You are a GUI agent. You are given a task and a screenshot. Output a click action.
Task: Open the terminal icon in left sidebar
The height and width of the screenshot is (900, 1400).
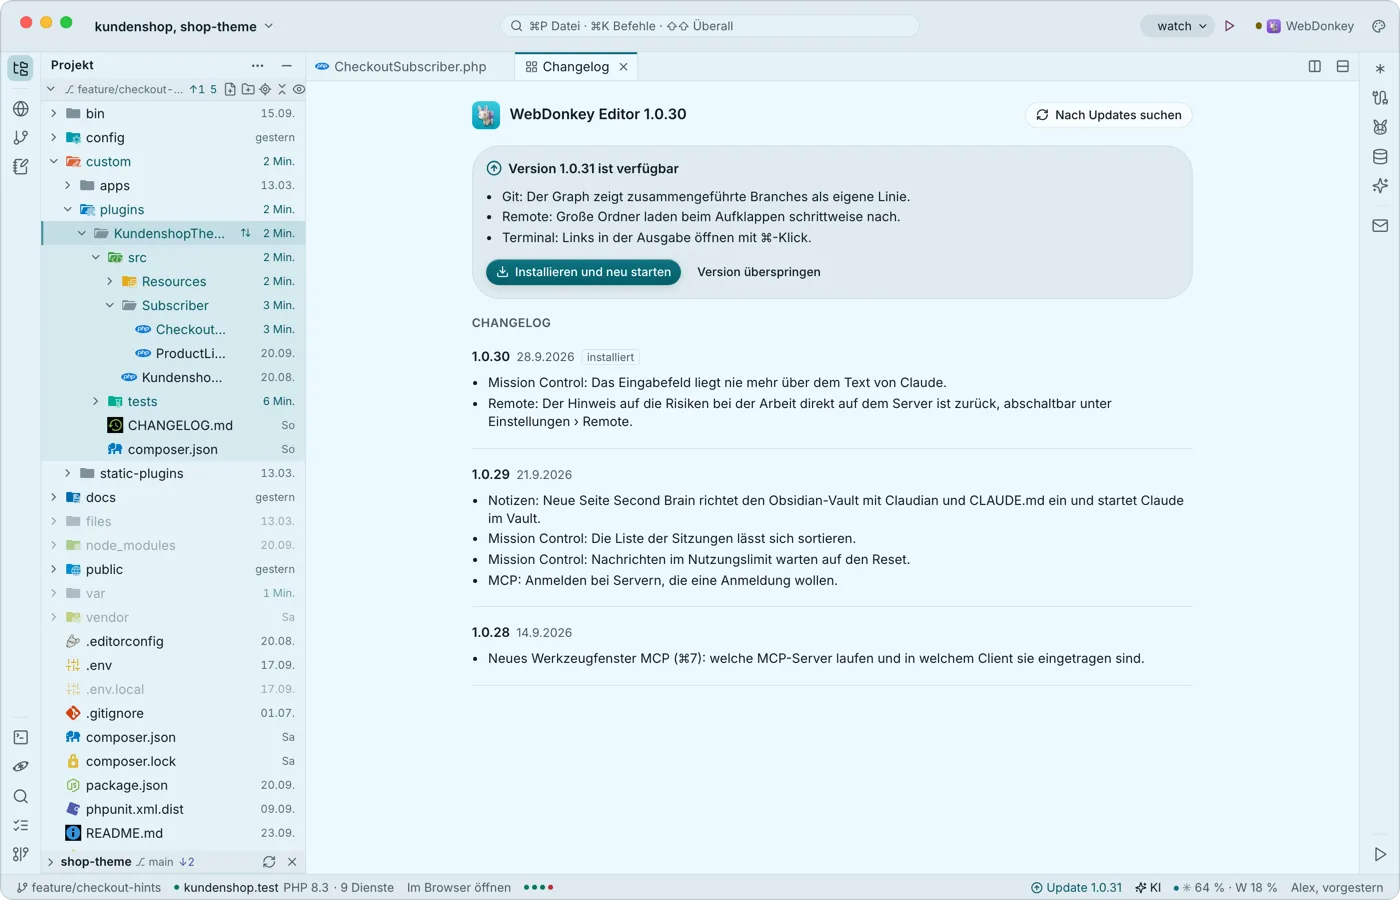click(x=20, y=737)
